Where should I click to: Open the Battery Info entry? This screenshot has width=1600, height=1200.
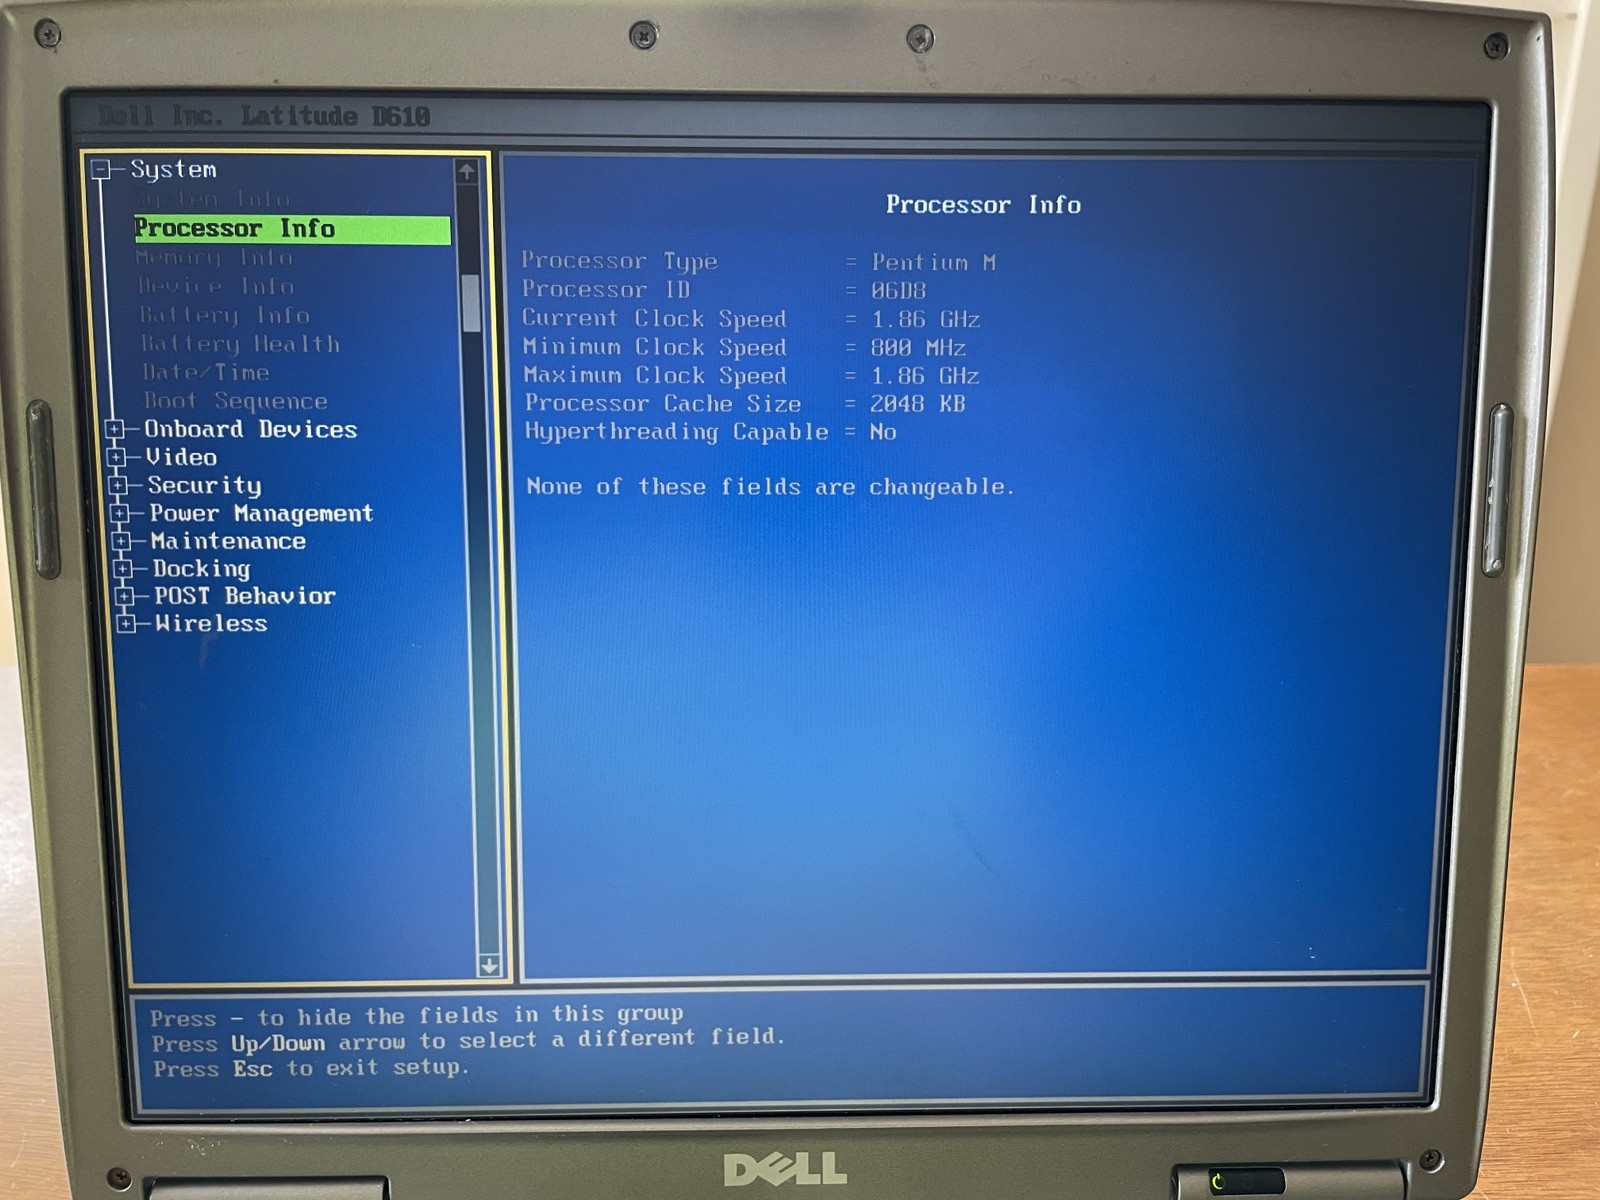(x=225, y=316)
